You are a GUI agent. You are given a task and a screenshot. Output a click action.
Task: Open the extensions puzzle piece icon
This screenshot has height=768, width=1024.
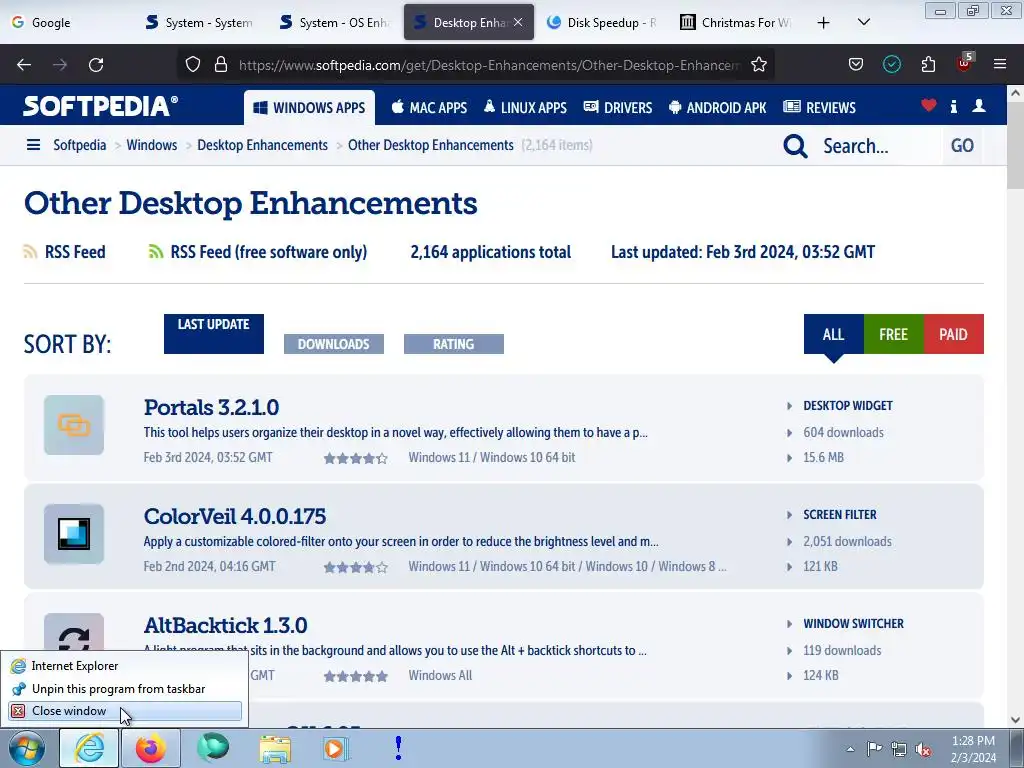point(928,65)
